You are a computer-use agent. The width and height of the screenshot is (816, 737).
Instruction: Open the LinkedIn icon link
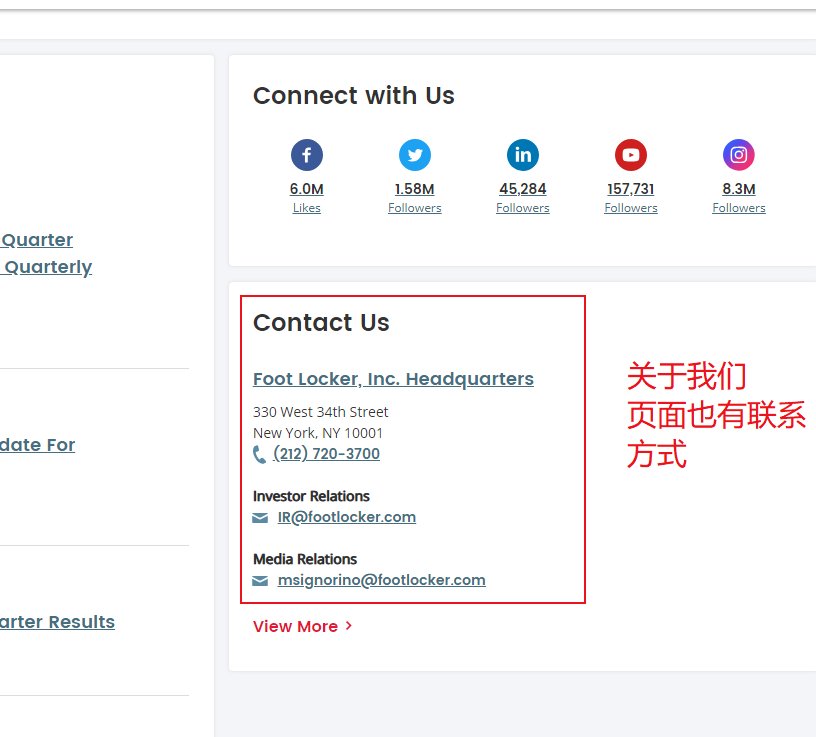(522, 155)
